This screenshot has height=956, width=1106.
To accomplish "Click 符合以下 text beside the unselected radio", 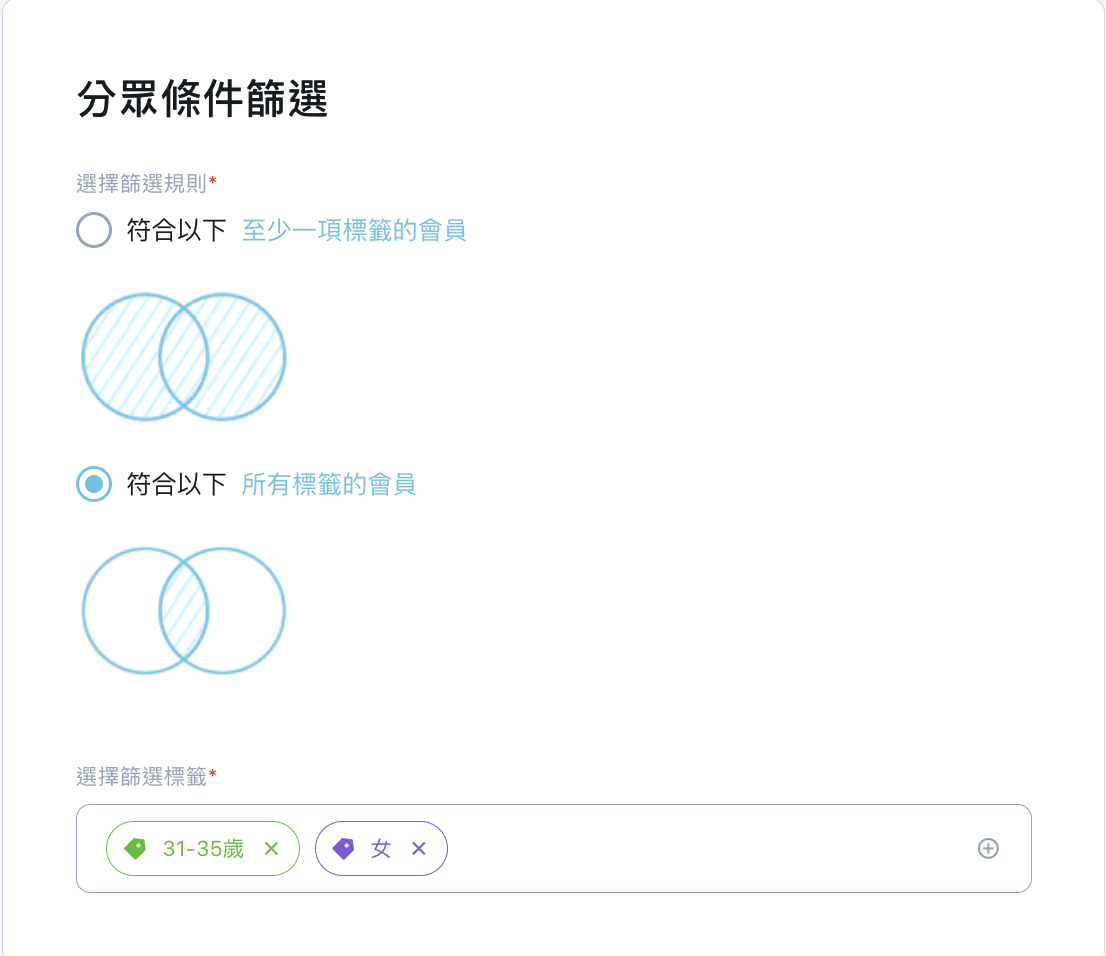I will (176, 230).
